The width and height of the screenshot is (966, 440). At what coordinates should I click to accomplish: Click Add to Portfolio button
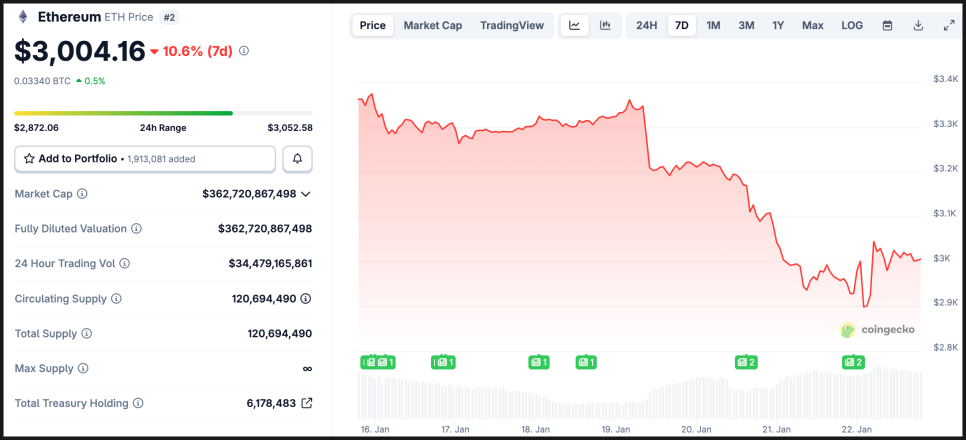(145, 159)
